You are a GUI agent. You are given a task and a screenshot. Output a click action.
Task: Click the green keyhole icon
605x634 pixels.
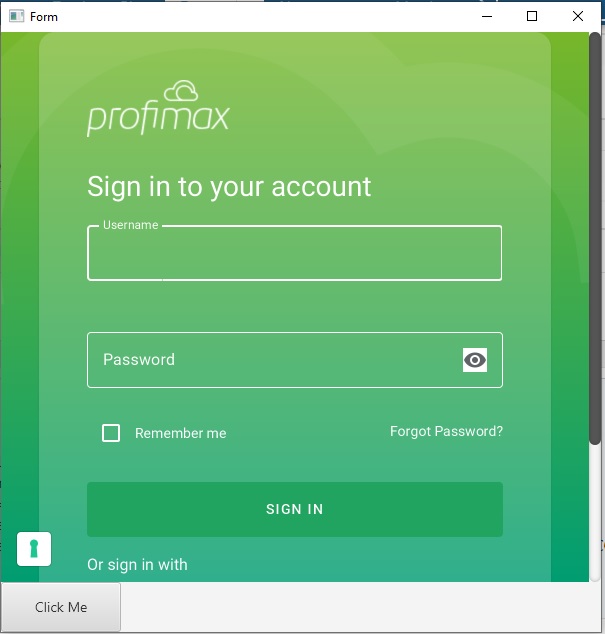pos(34,549)
